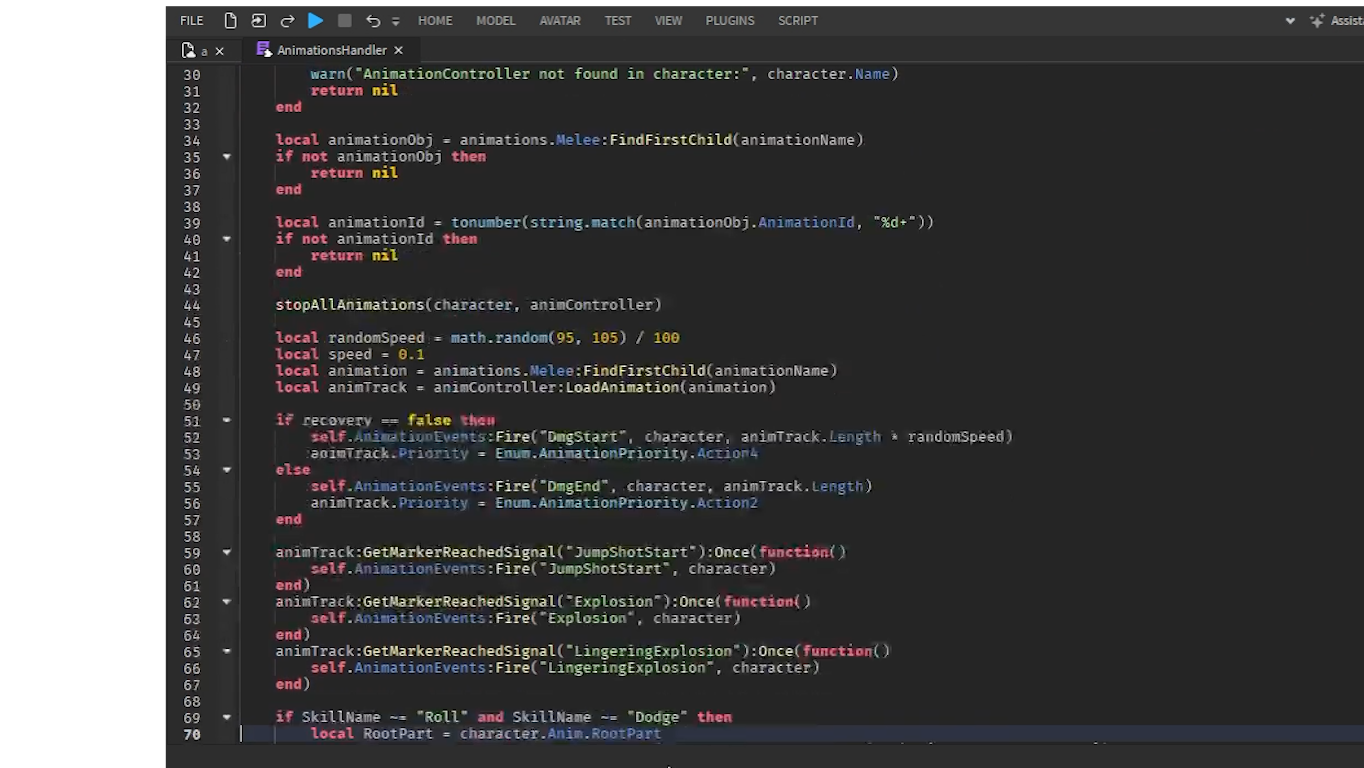Click the New file icon
Screen dimensions: 1364x768
click(x=231, y=20)
